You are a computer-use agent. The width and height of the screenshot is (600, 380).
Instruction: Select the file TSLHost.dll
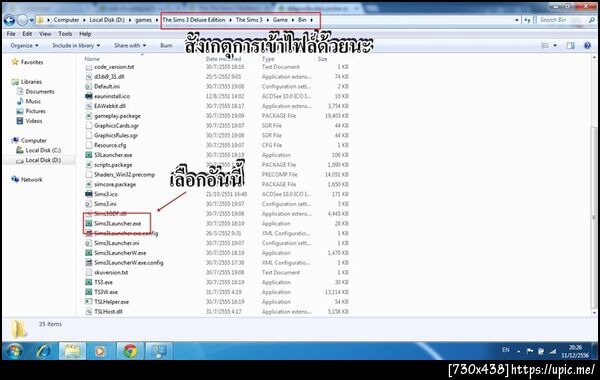108,312
